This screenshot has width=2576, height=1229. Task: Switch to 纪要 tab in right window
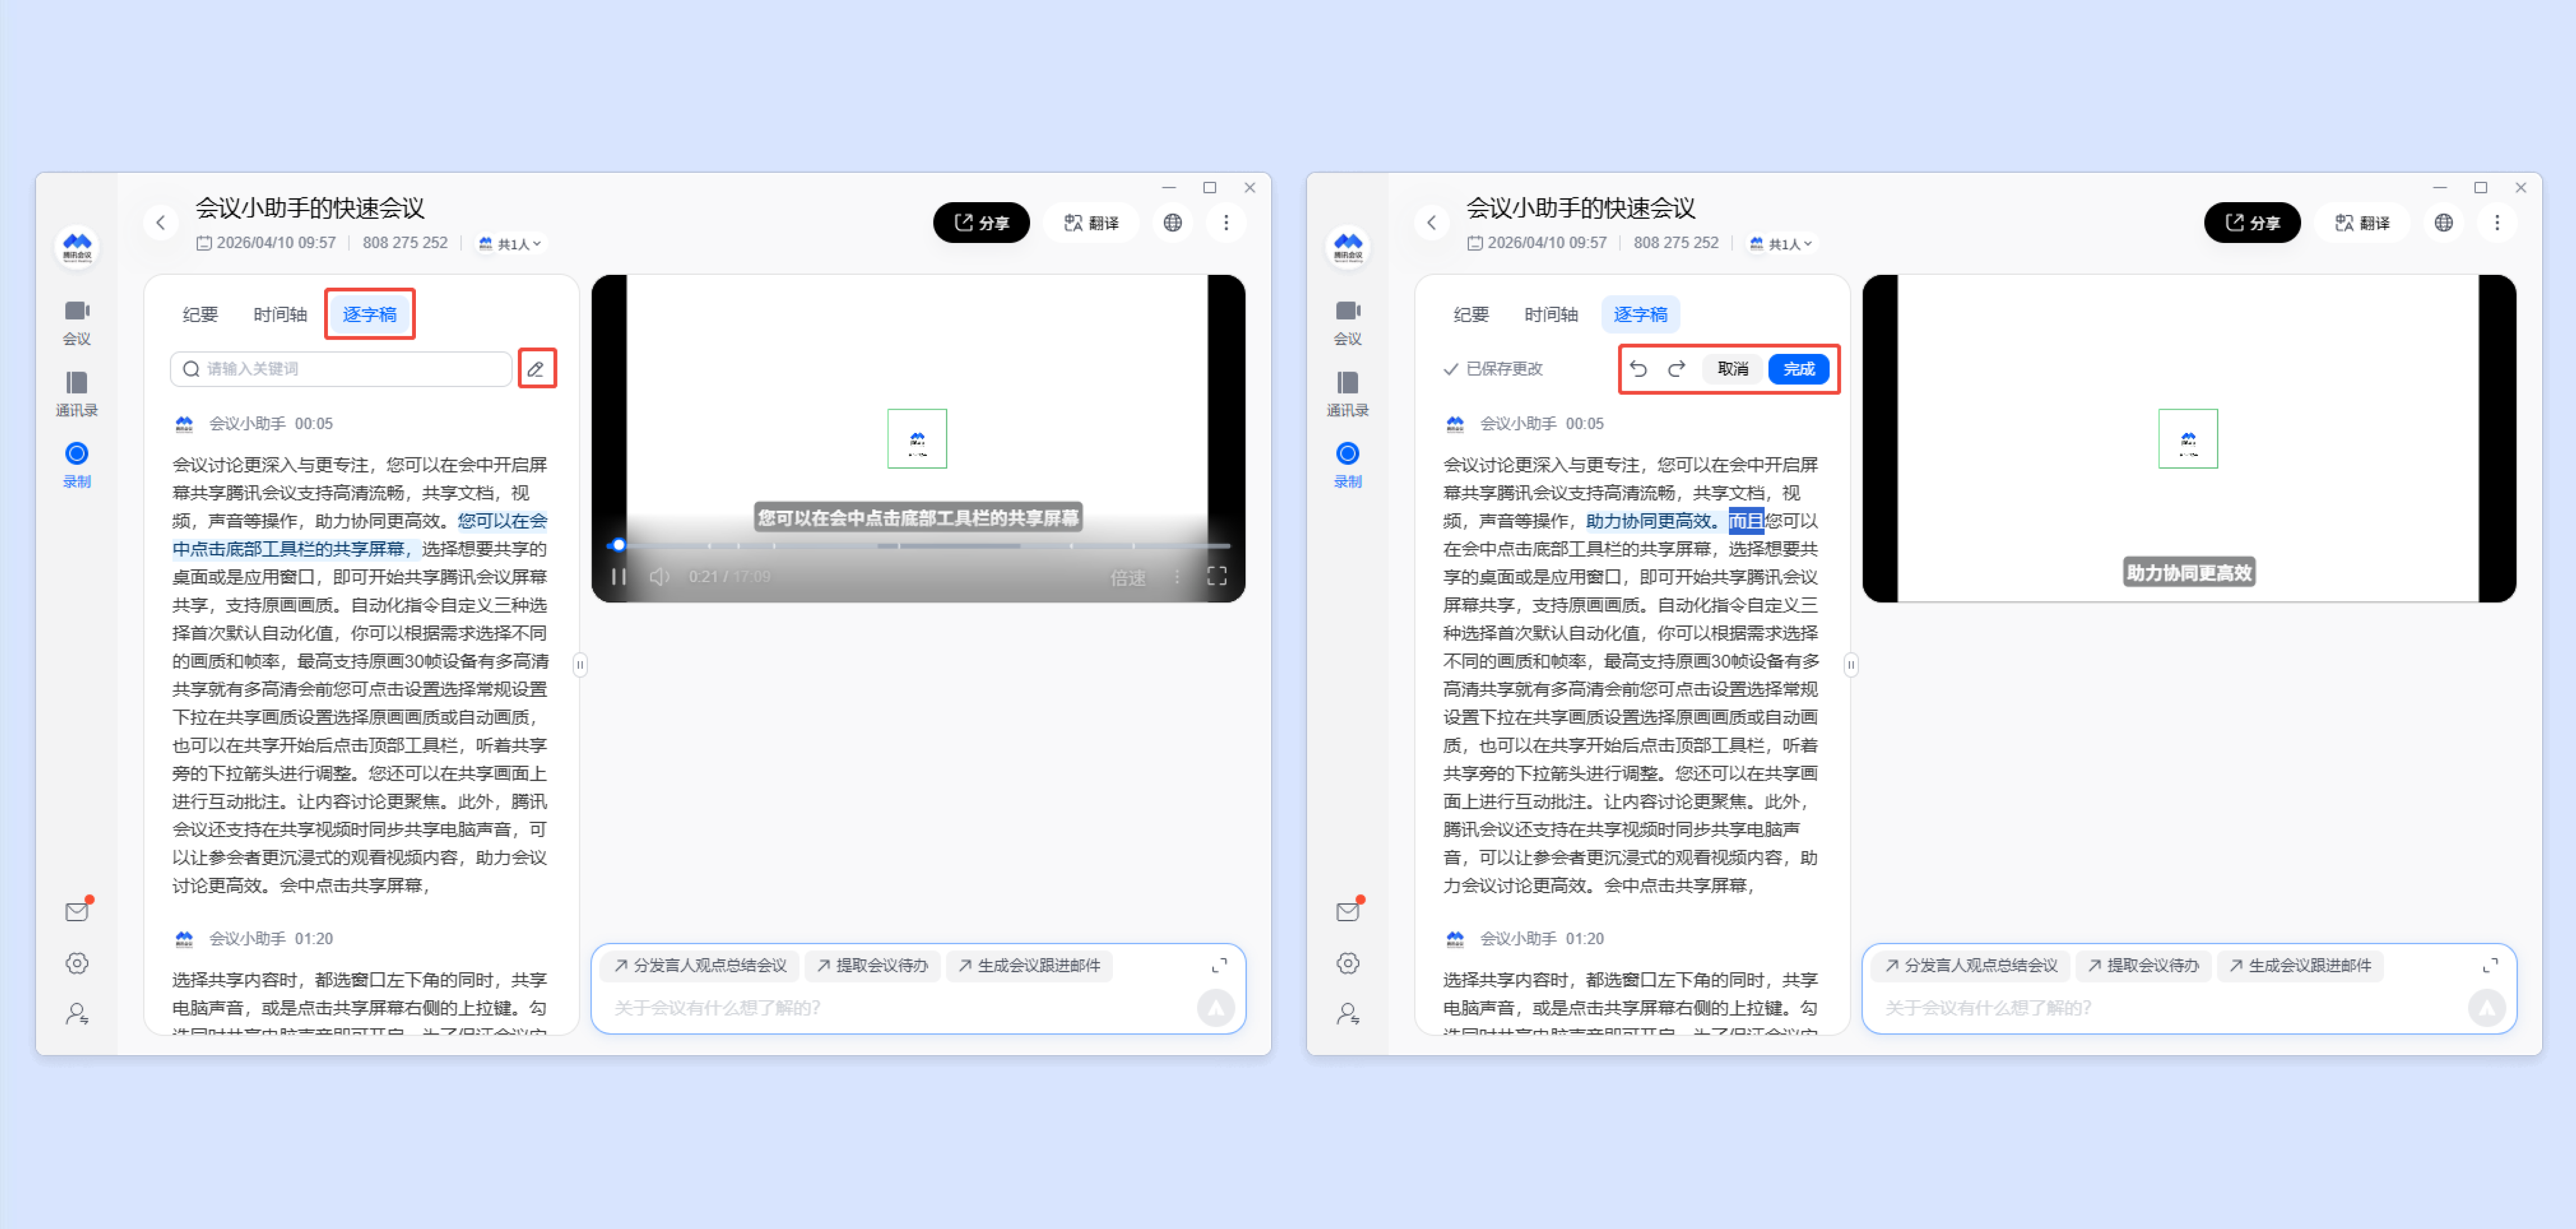[1470, 315]
